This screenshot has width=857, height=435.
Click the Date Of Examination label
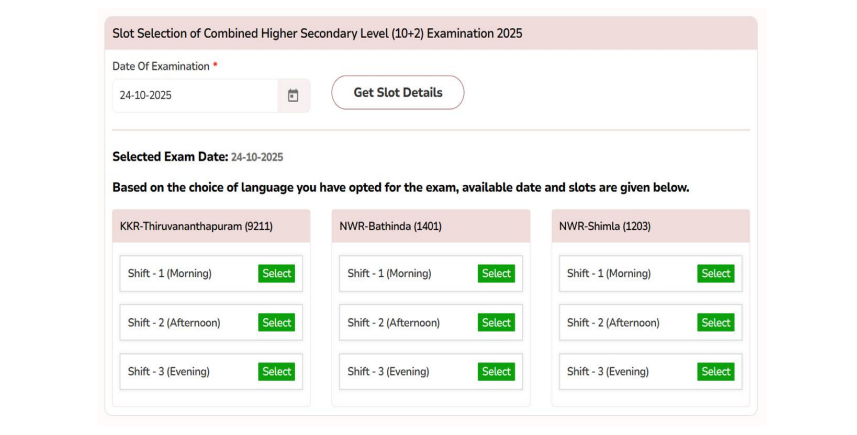click(161, 66)
